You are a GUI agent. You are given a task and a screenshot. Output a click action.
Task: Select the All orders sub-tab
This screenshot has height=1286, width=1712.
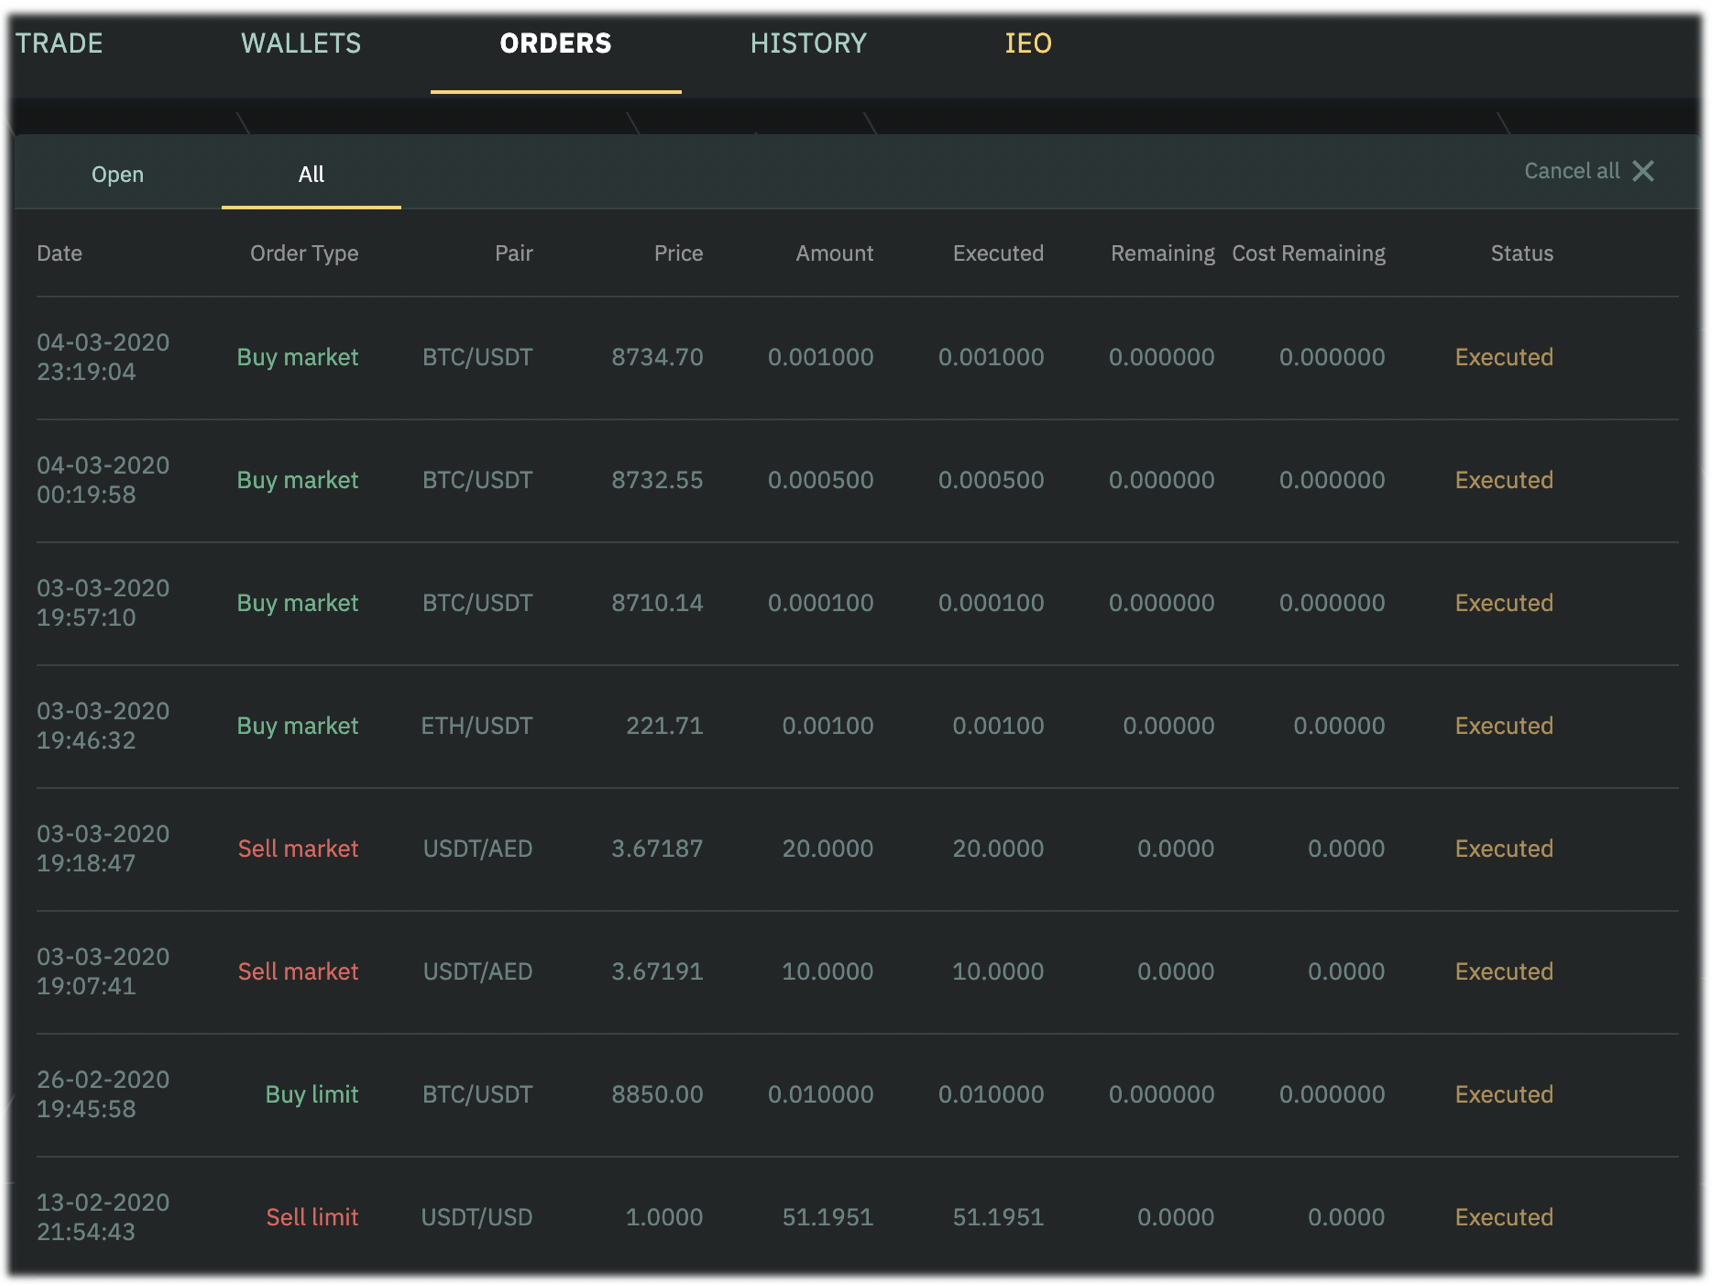(311, 174)
